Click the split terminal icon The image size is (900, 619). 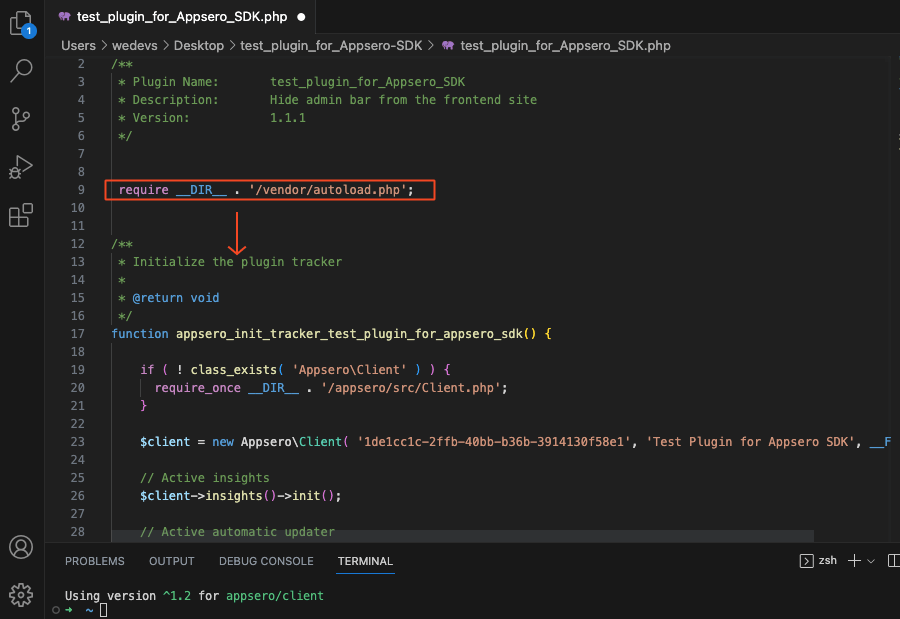pos(893,561)
